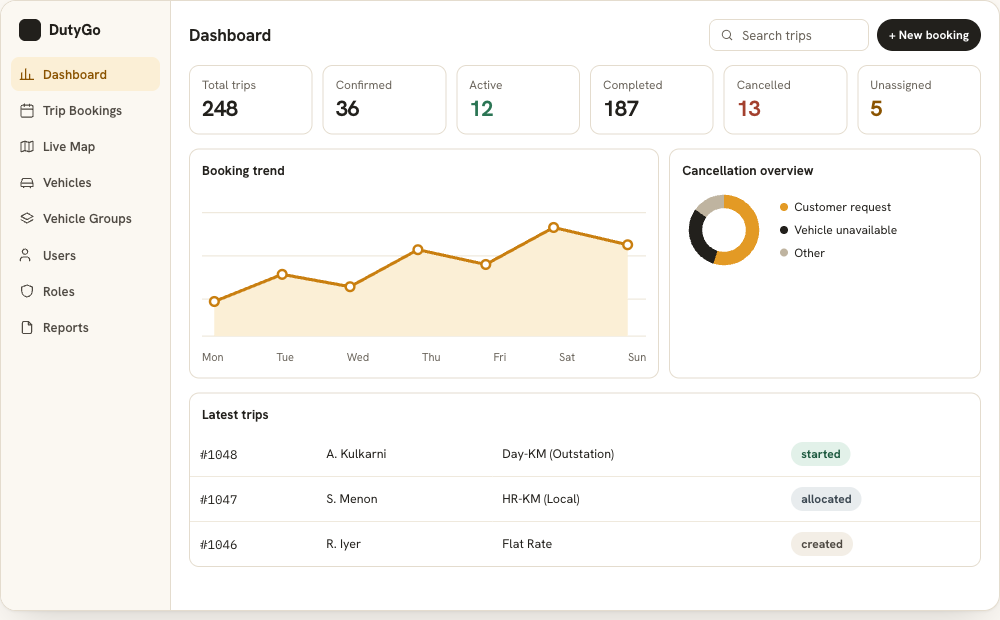1000x620 pixels.
Task: Click passenger name S. Menon
Action: [x=352, y=499]
